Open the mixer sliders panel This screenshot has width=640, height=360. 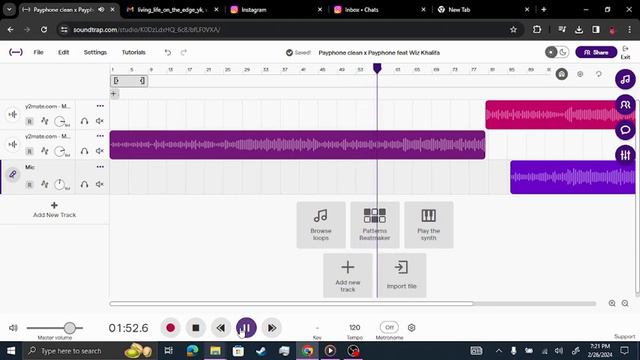coord(625,155)
